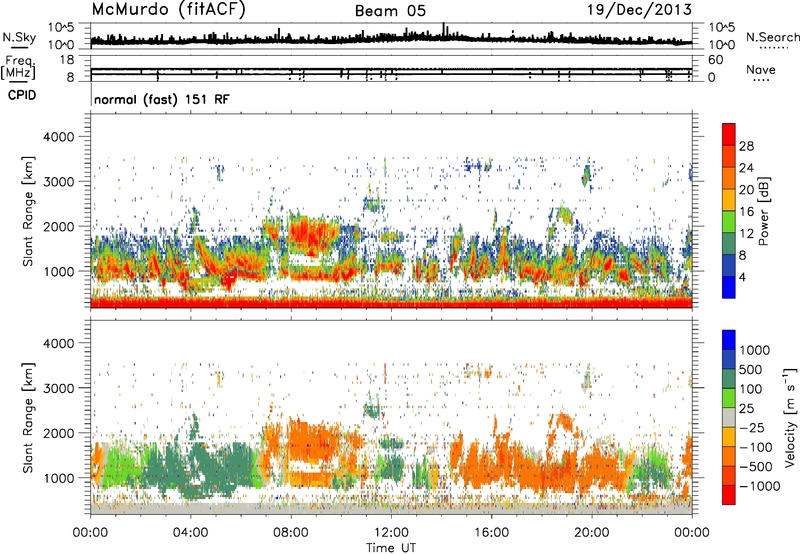
Task: Click the "1000" value on the Velocity scale
Action: pyautogui.click(x=755, y=350)
